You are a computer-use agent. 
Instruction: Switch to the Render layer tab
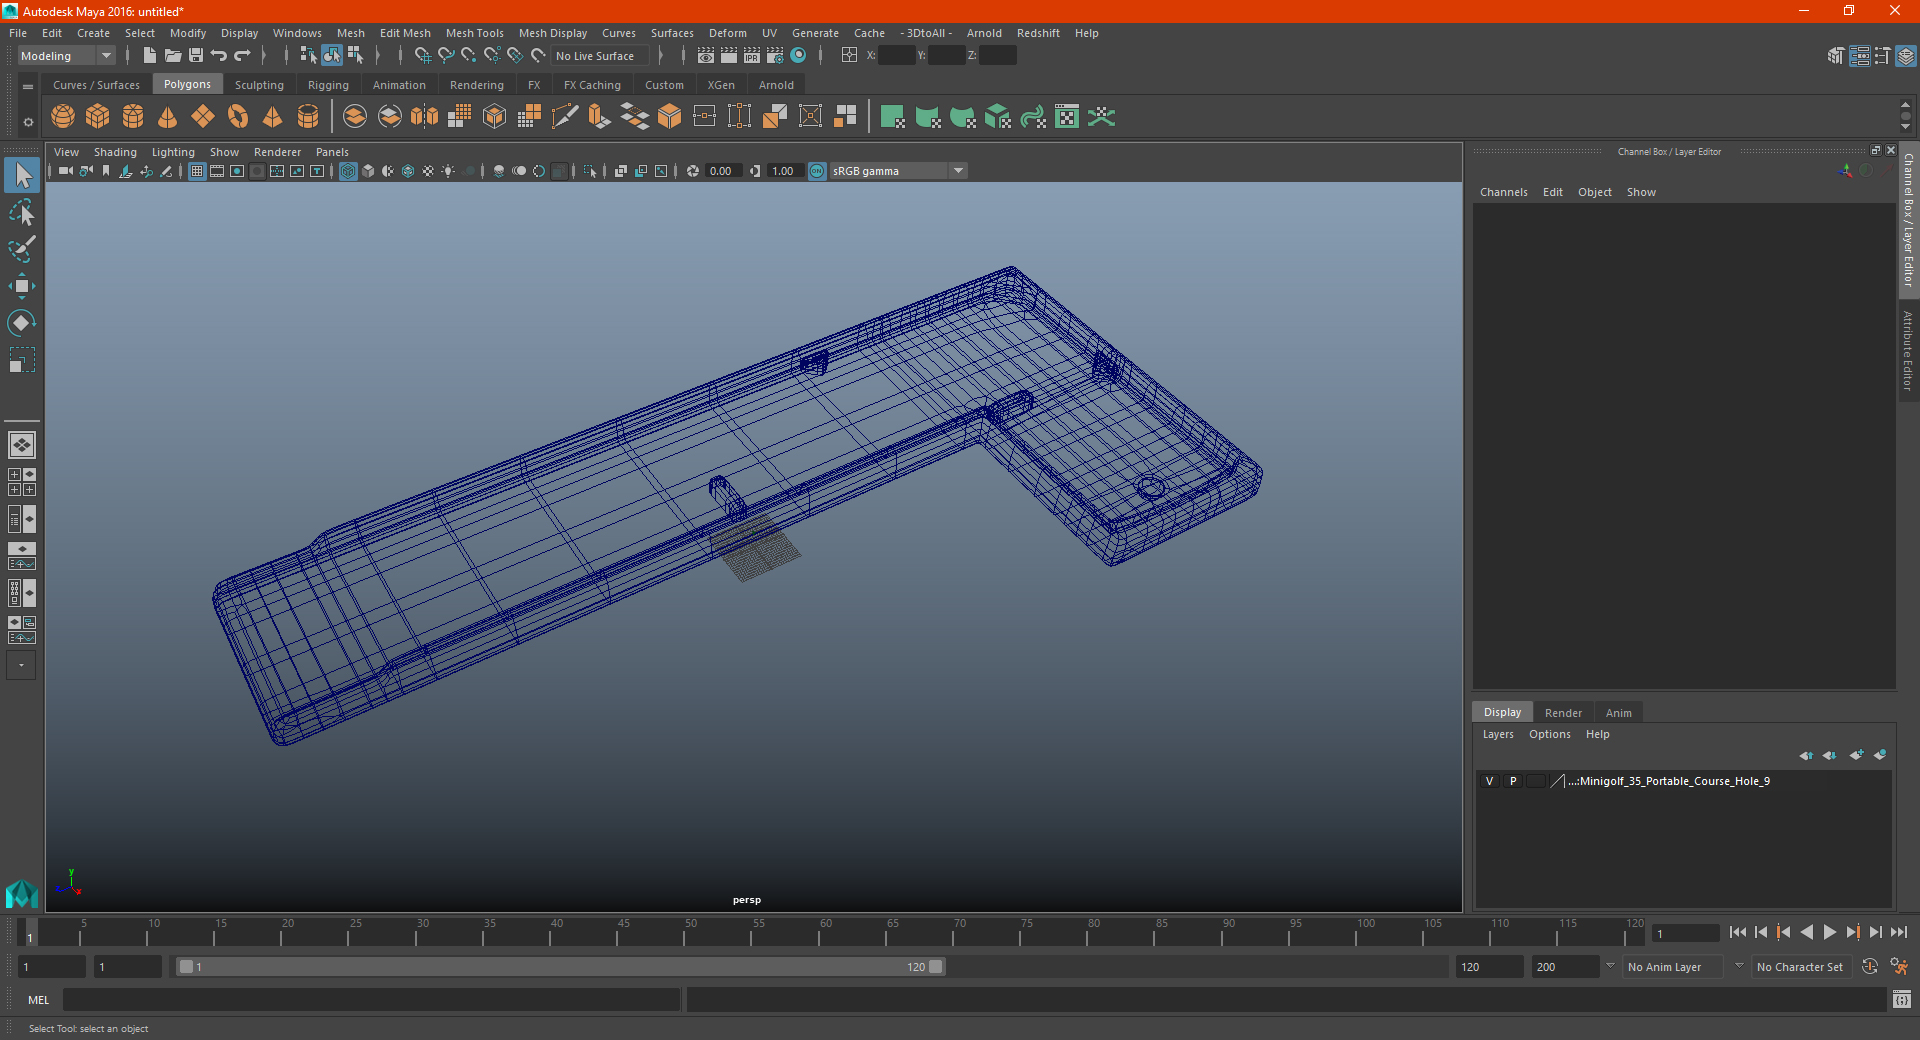(x=1563, y=713)
